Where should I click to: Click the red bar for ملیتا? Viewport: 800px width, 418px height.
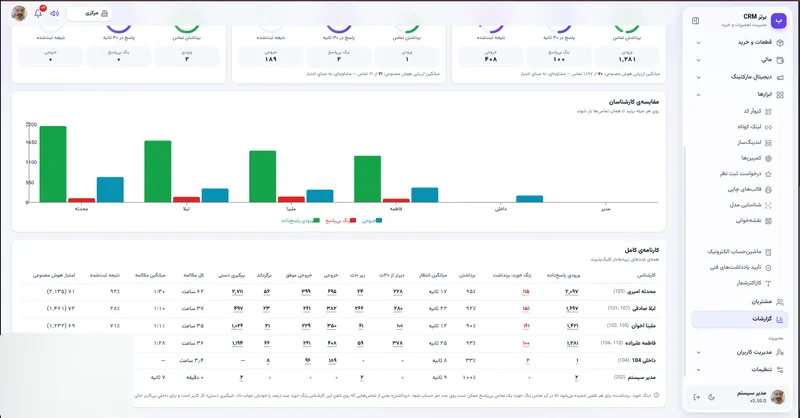[291, 200]
